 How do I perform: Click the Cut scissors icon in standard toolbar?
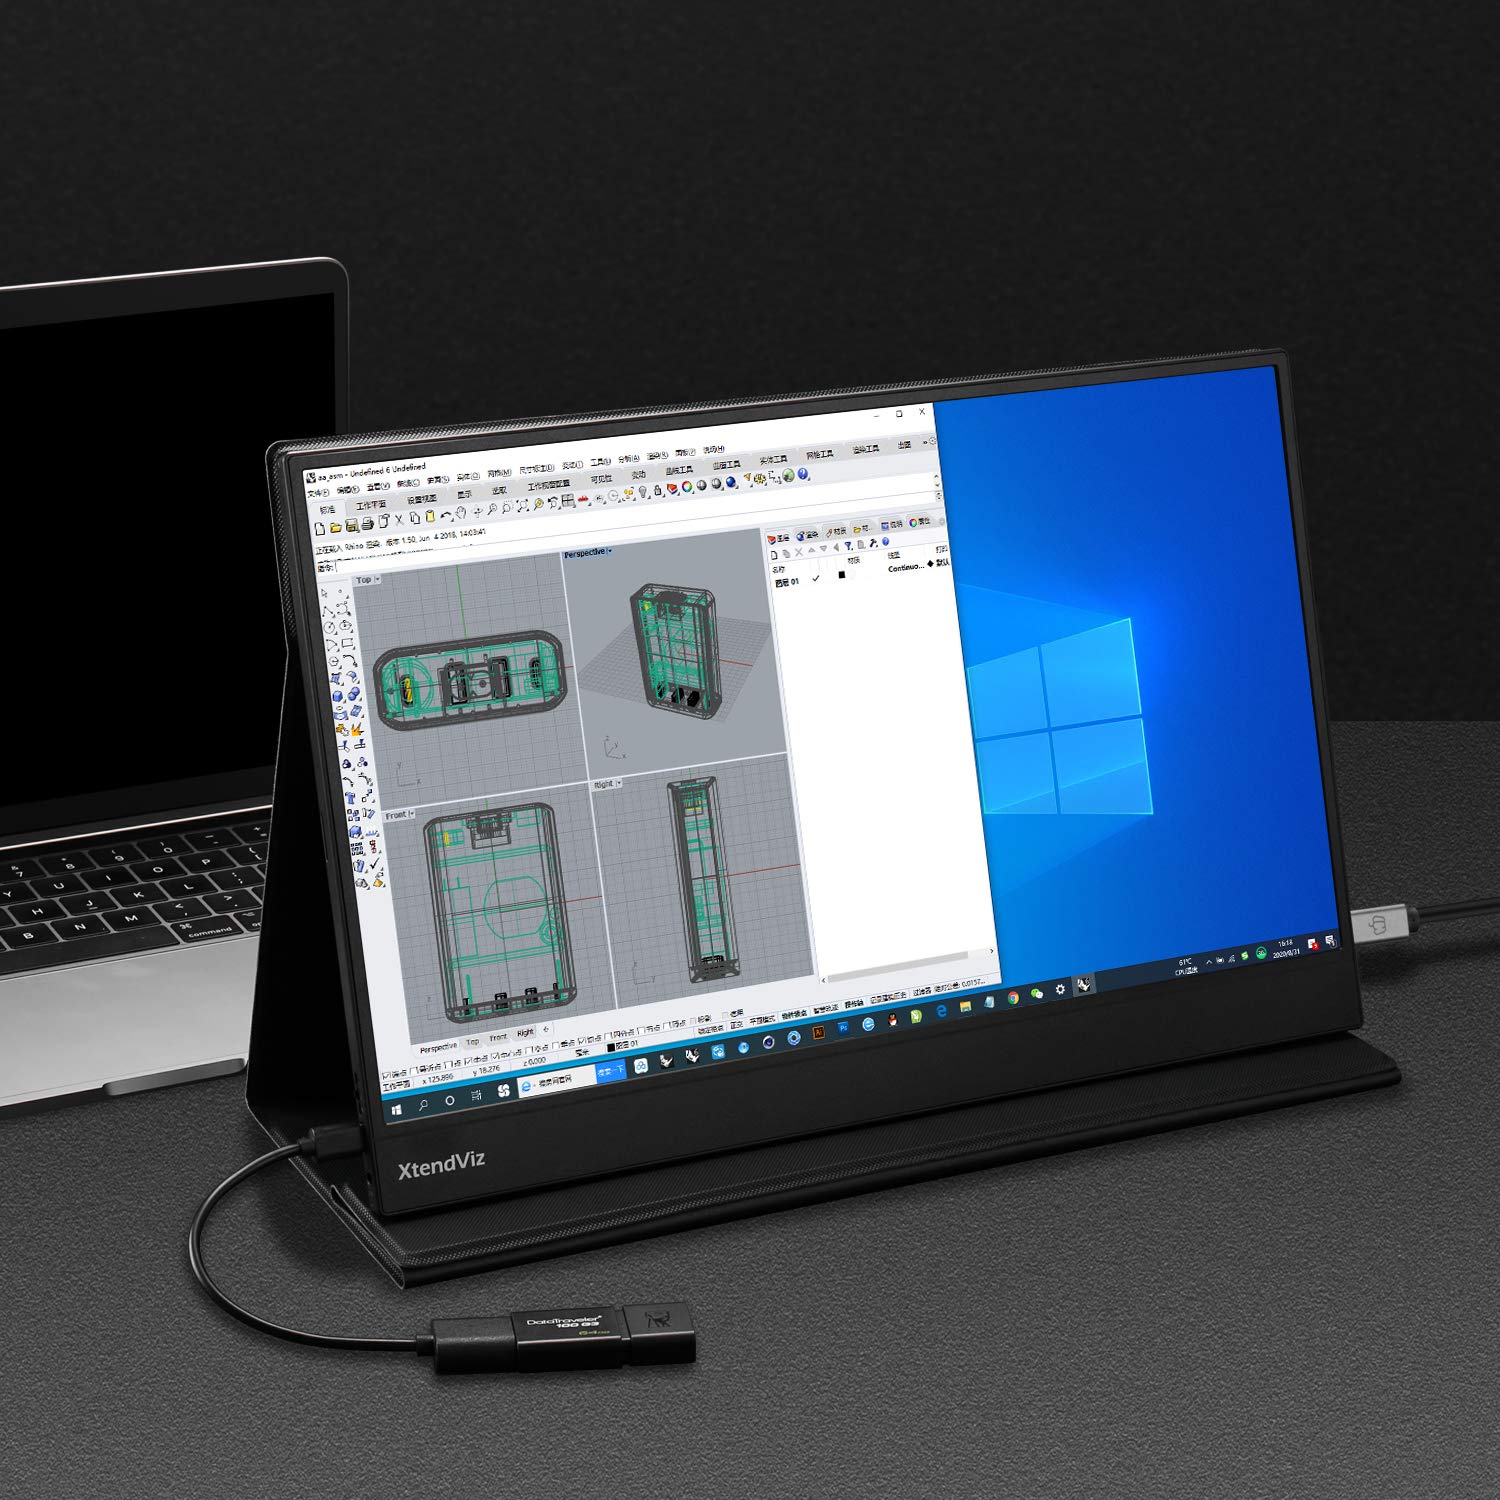coord(399,519)
